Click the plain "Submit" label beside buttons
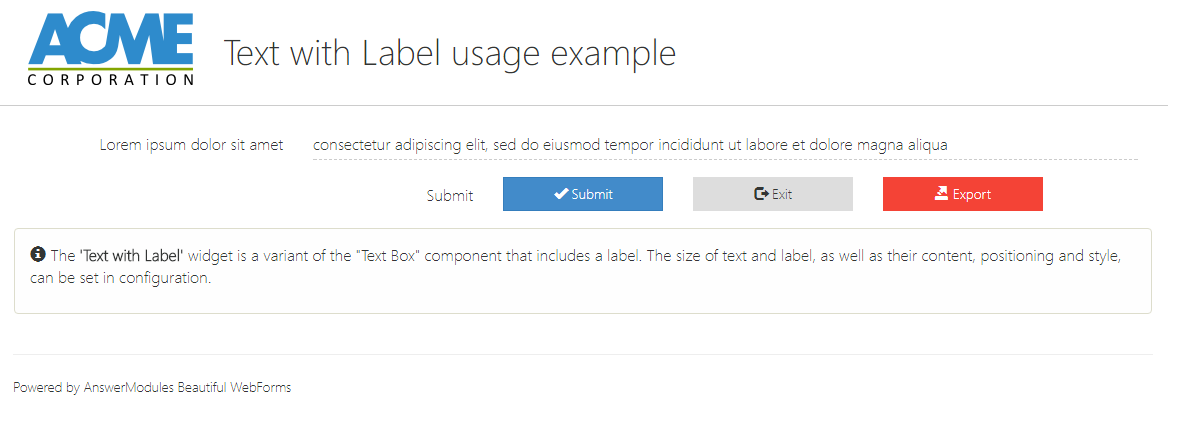This screenshot has width=1192, height=433. (450, 196)
